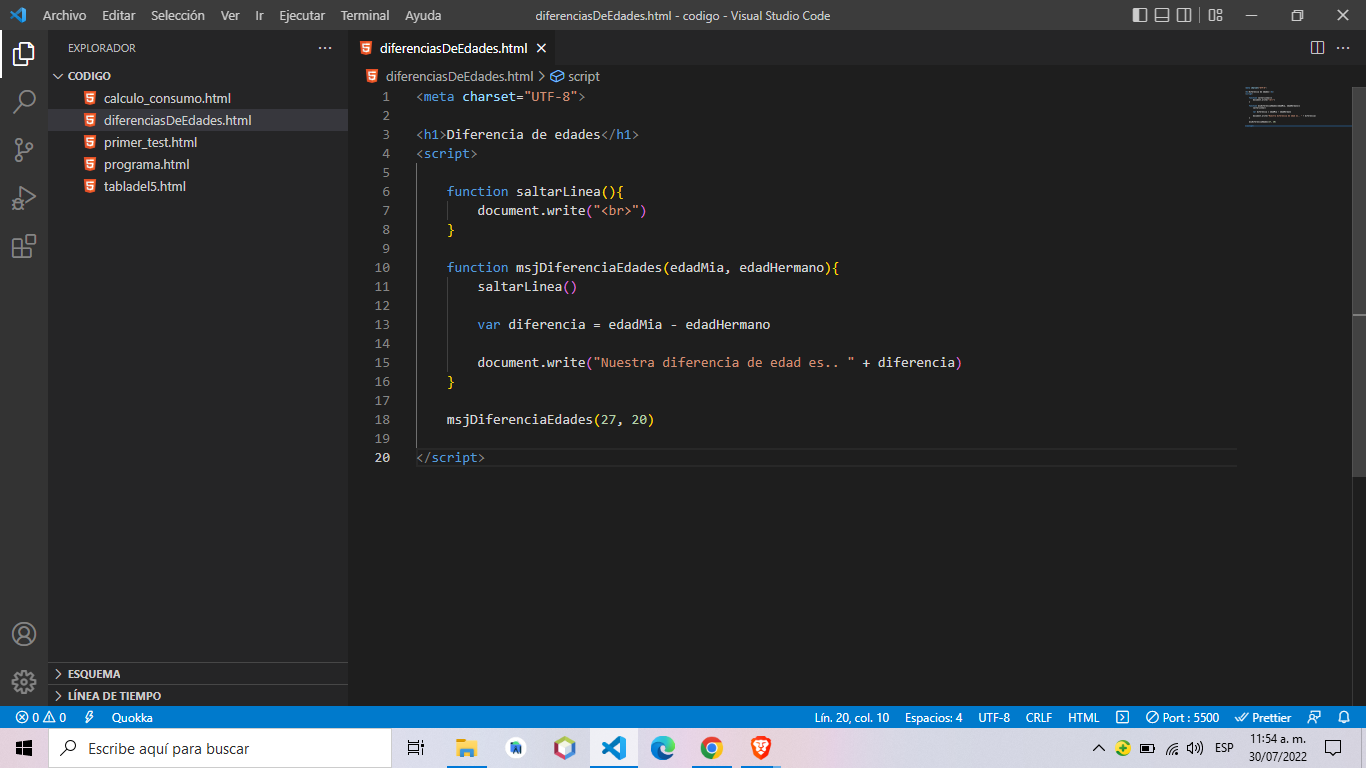1366x768 pixels.
Task: Open the Run and Debug view
Action: click(x=24, y=198)
